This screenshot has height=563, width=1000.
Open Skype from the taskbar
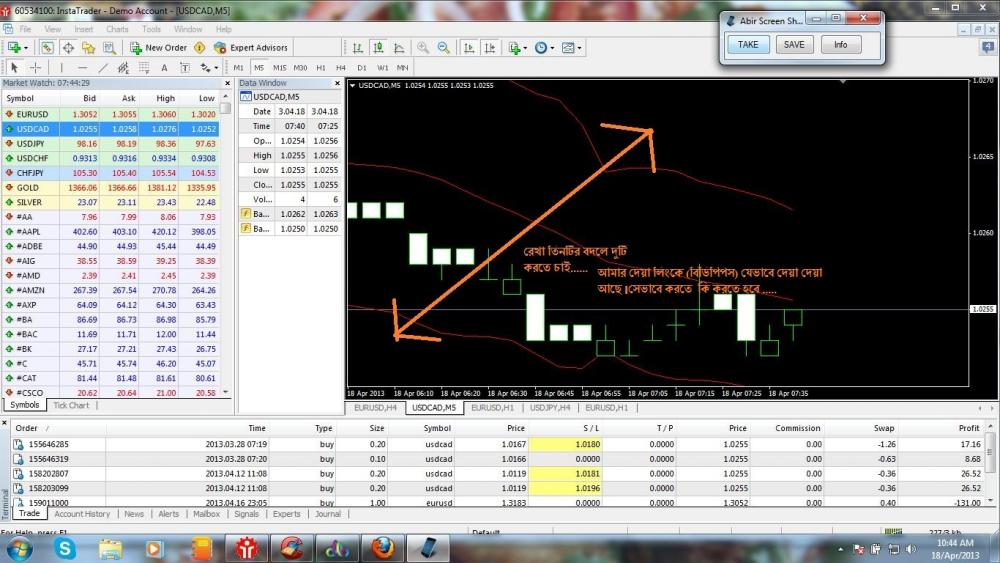(x=64, y=548)
